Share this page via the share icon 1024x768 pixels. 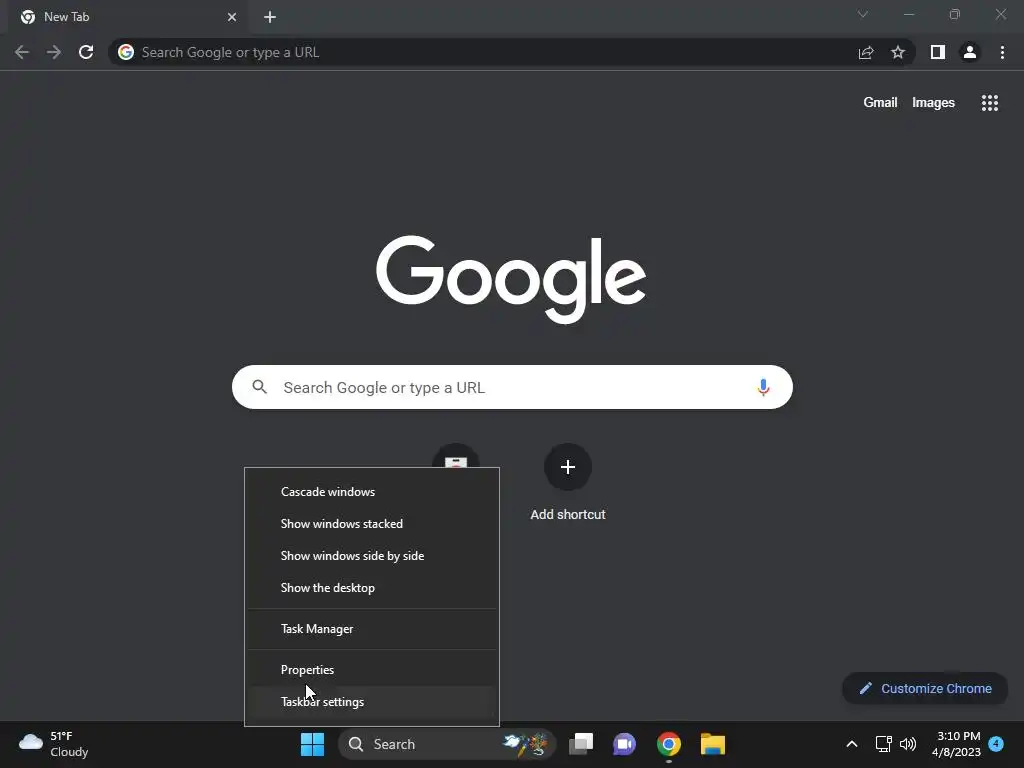866,52
